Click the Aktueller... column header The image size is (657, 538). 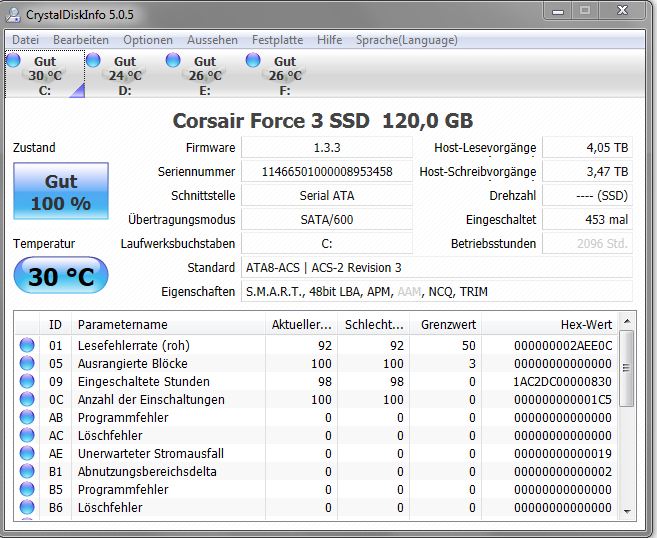(x=301, y=324)
